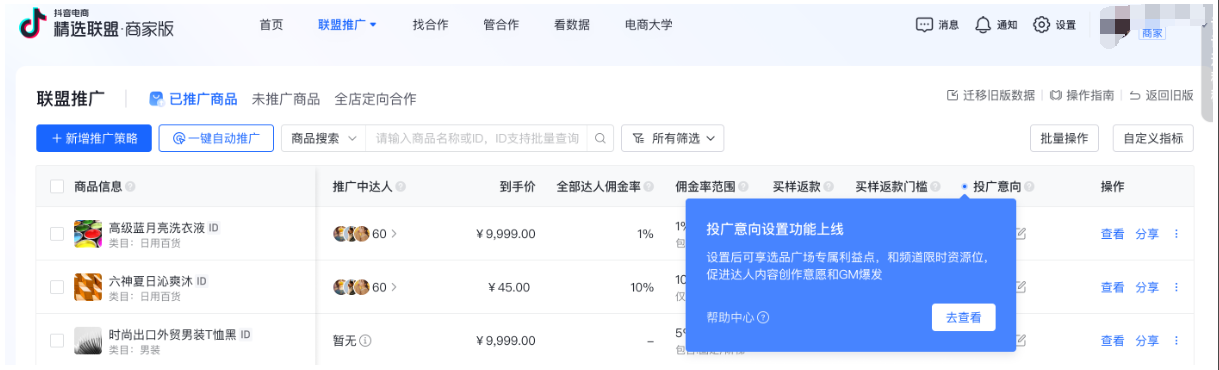Screen dimensions: 1219x370
Task: Click the 已推广商品 tab icon
Action: (156, 99)
